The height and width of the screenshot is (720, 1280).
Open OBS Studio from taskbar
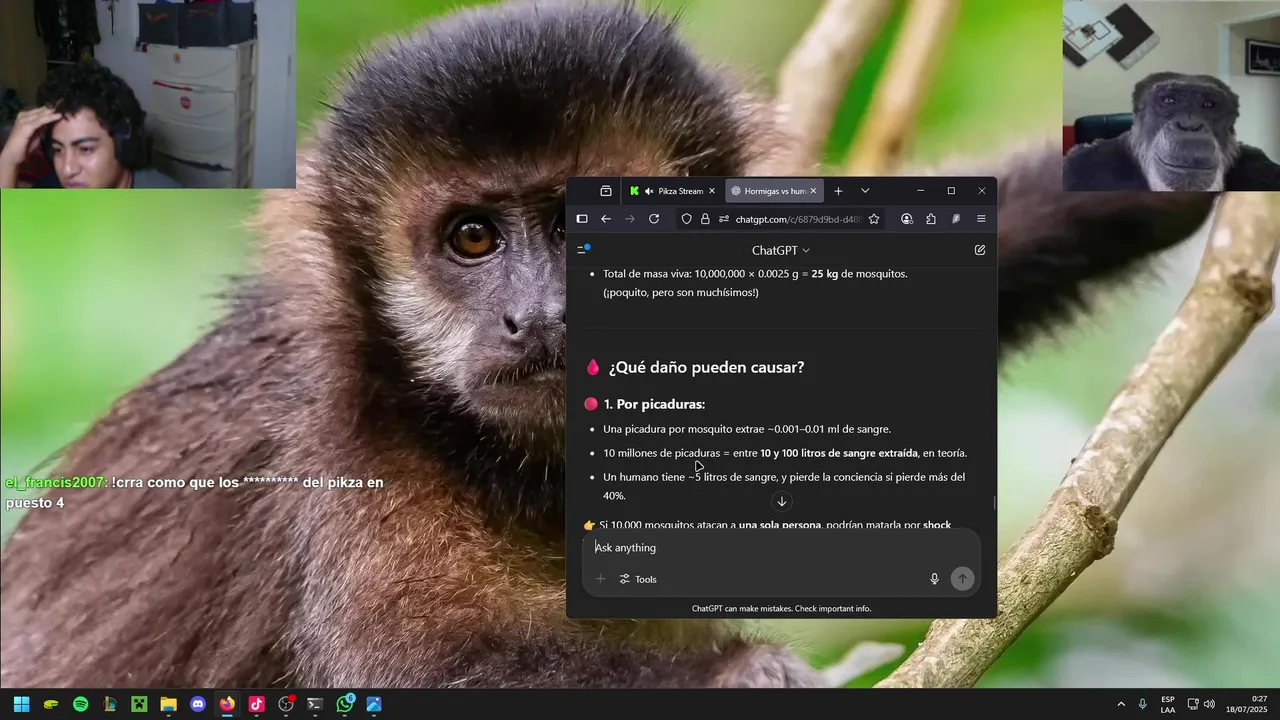click(286, 704)
